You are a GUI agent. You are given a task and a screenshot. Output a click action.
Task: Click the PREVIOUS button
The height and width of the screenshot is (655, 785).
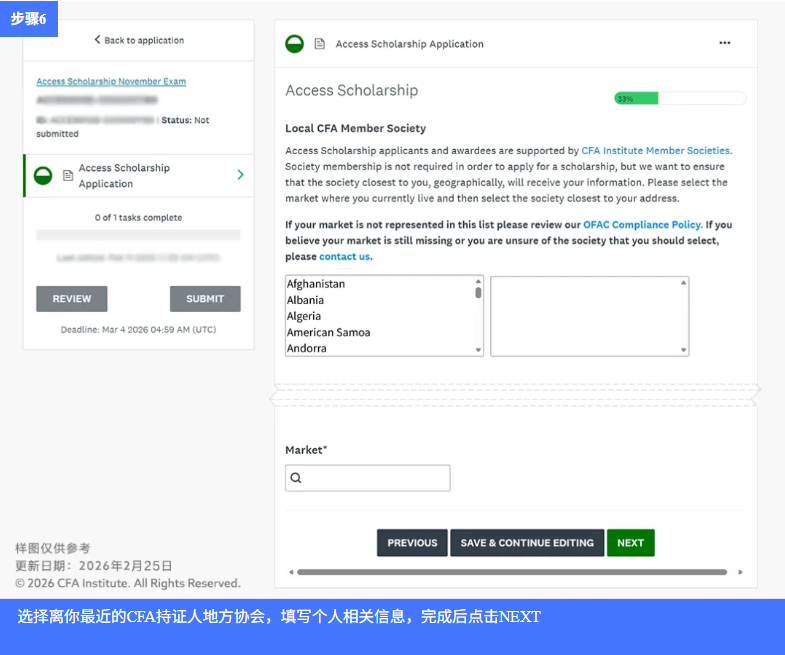[412, 543]
